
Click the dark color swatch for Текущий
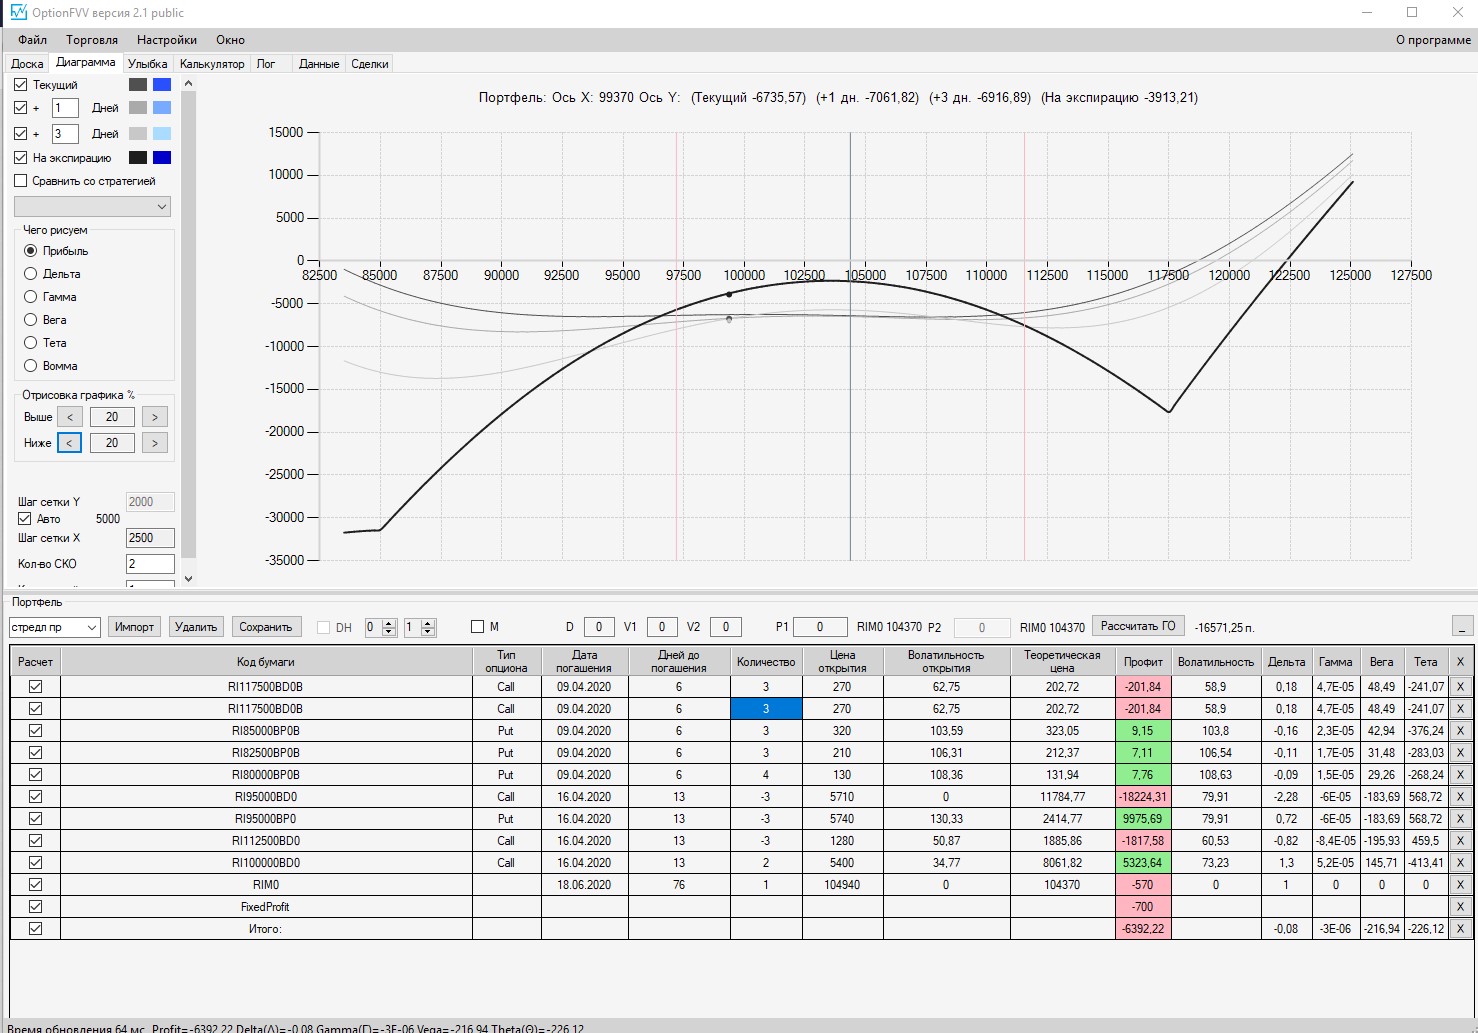138,85
